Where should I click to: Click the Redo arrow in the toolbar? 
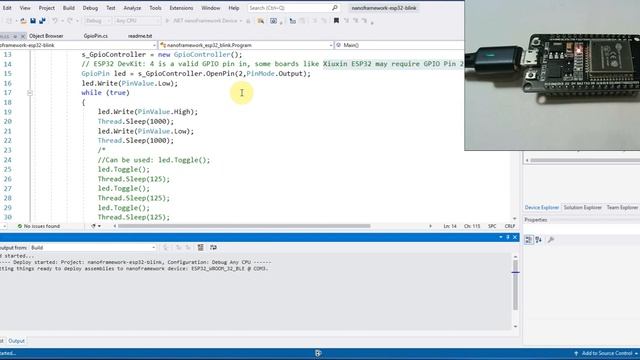click(70, 21)
